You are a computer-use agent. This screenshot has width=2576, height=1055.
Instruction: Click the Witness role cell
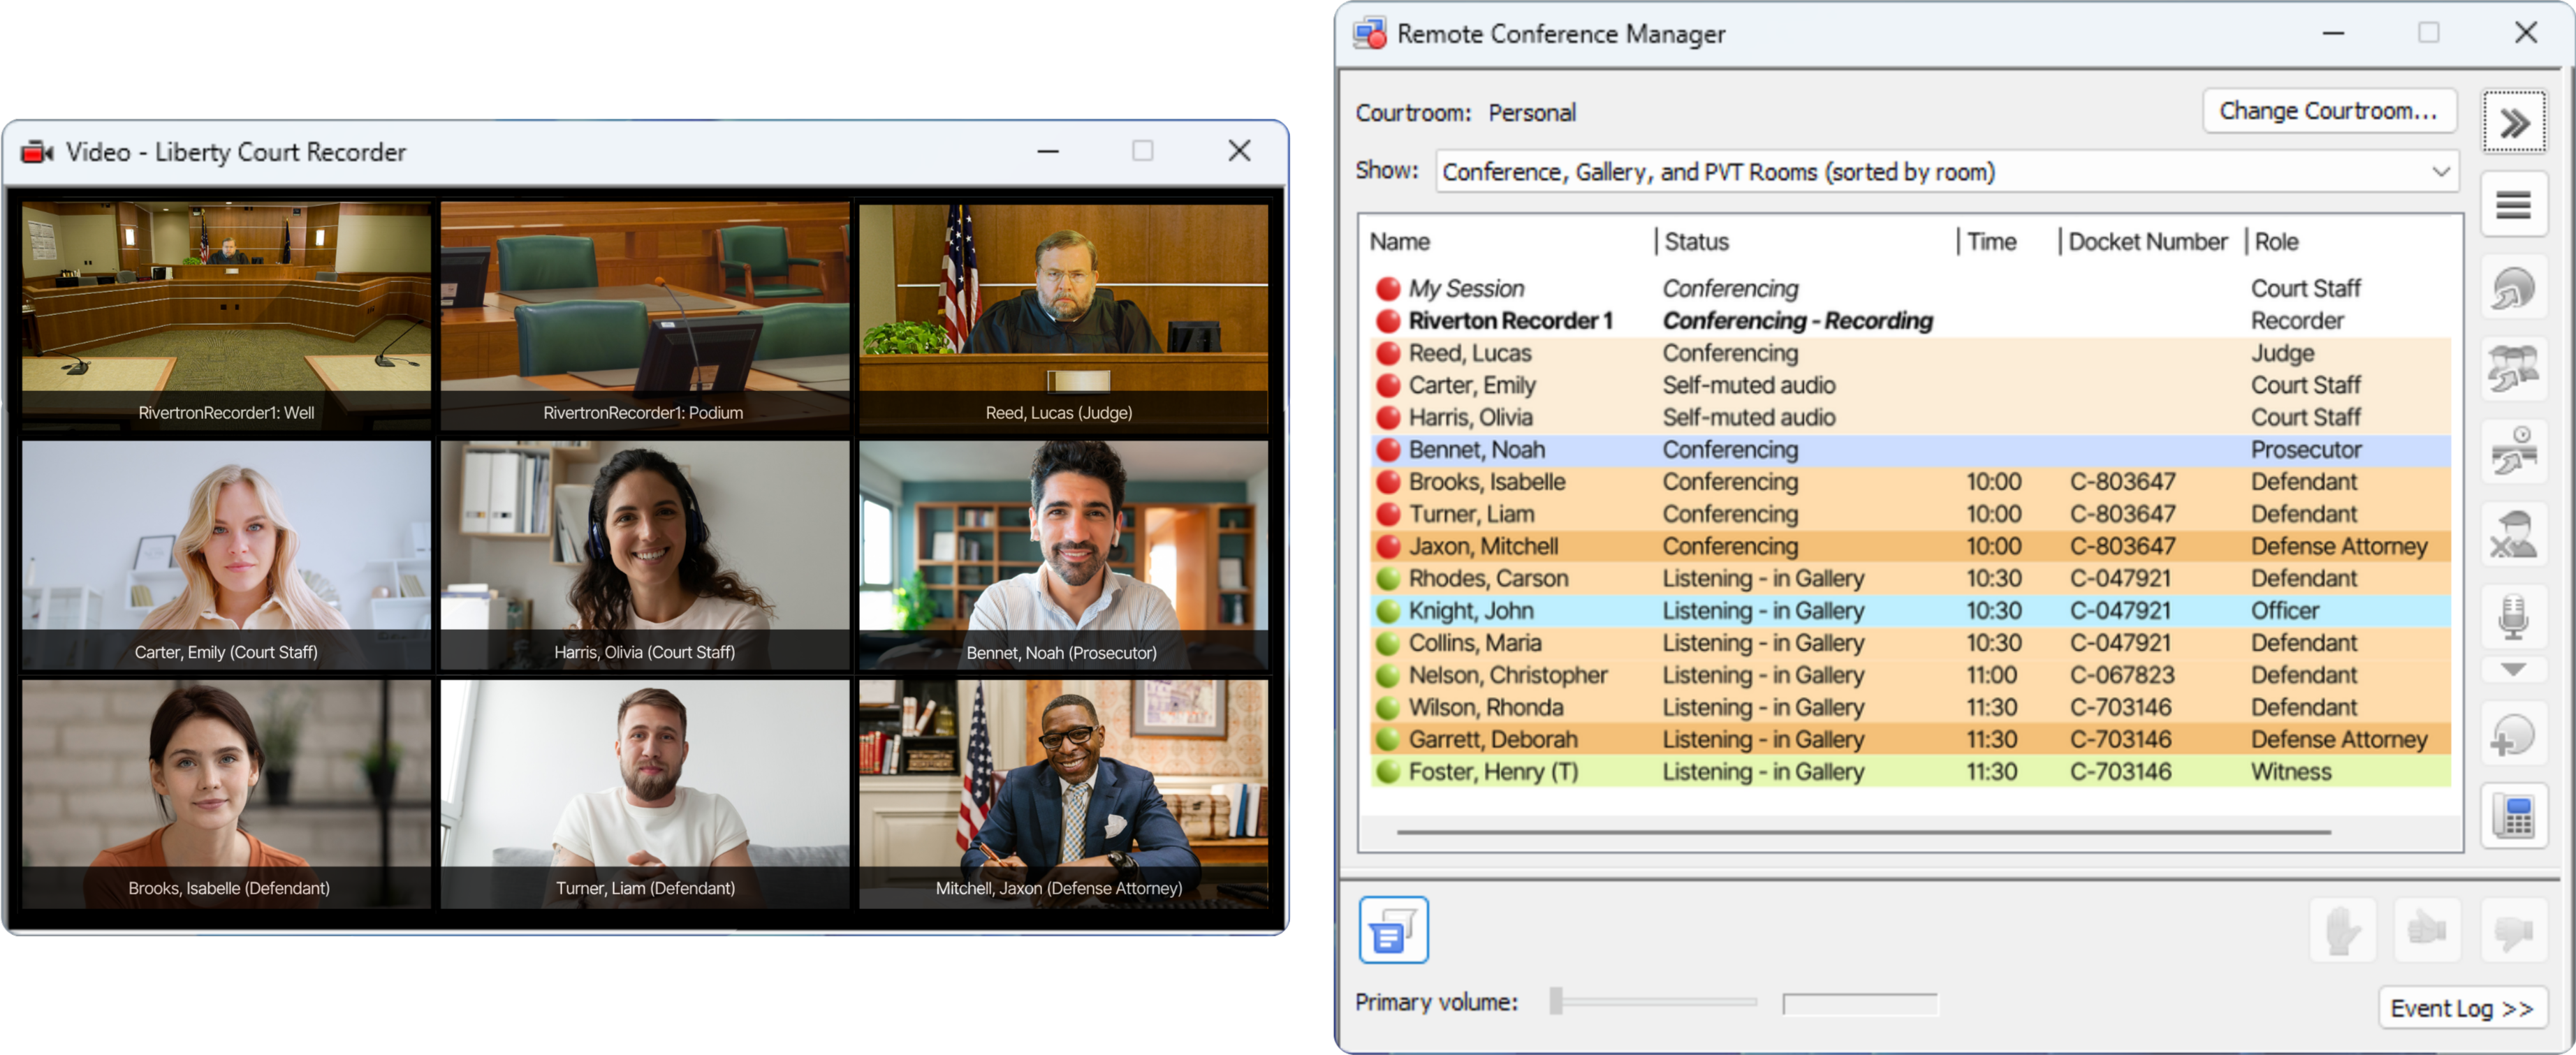2291,772
